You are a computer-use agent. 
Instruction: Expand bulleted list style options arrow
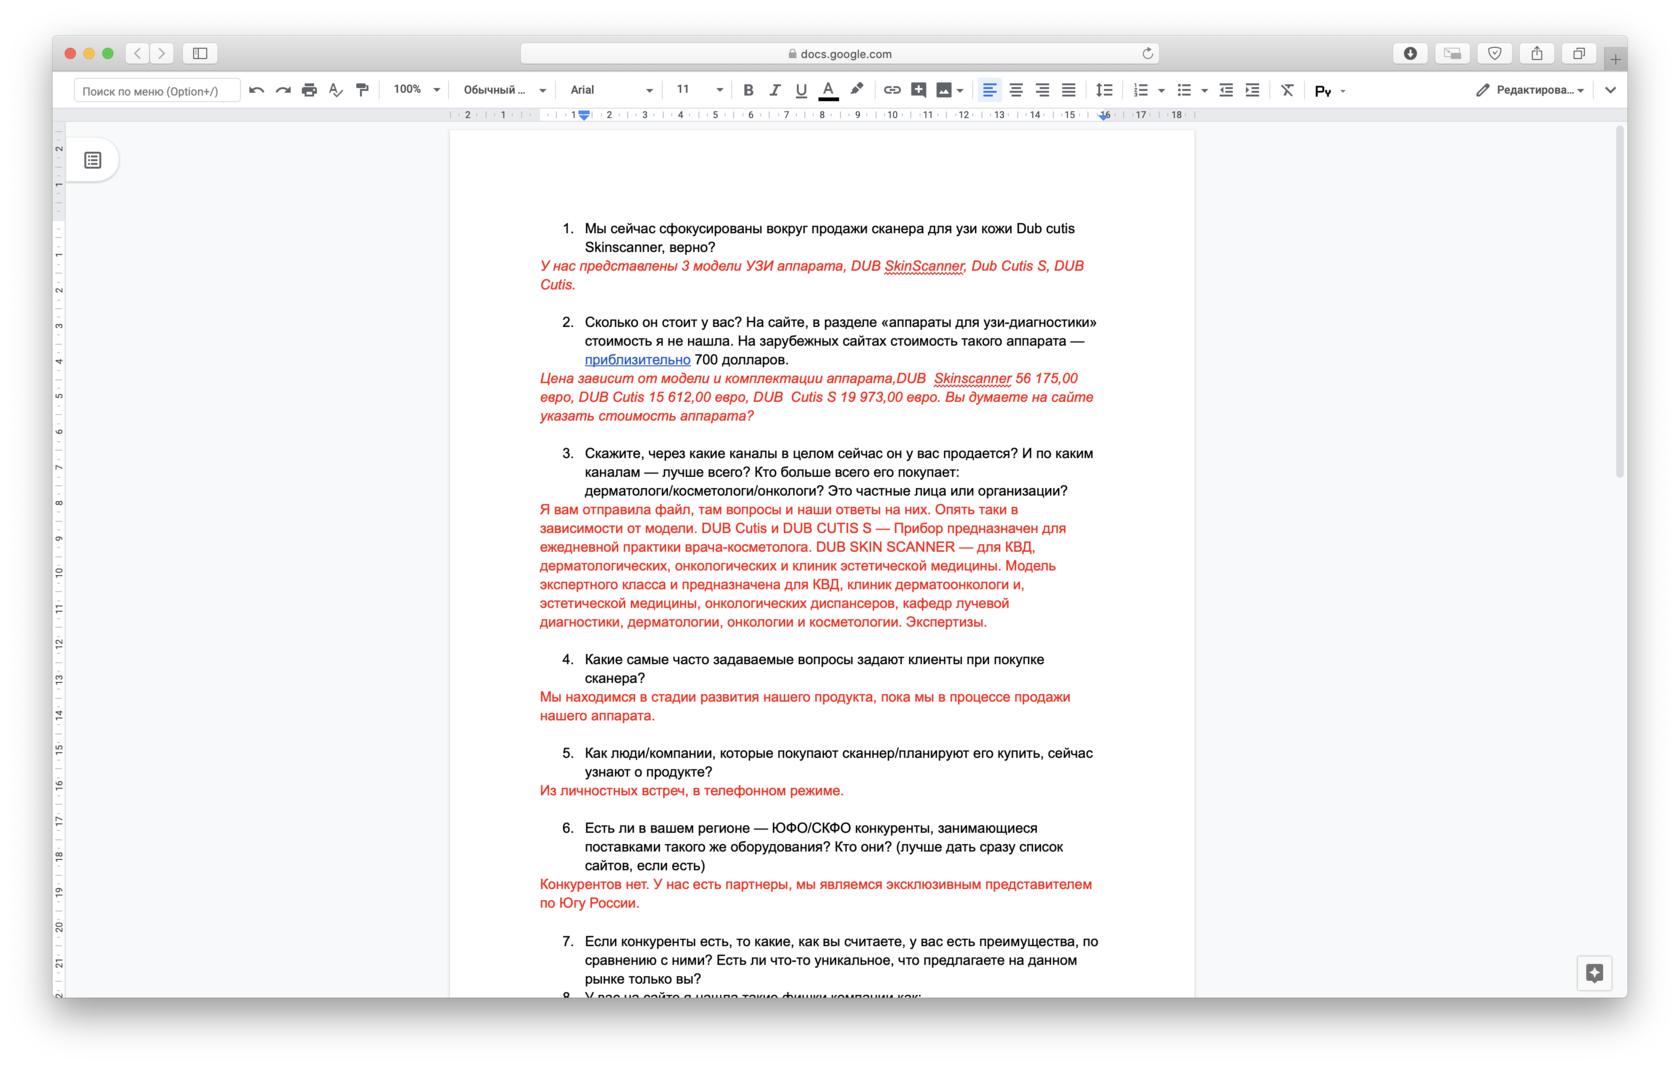1204,91
